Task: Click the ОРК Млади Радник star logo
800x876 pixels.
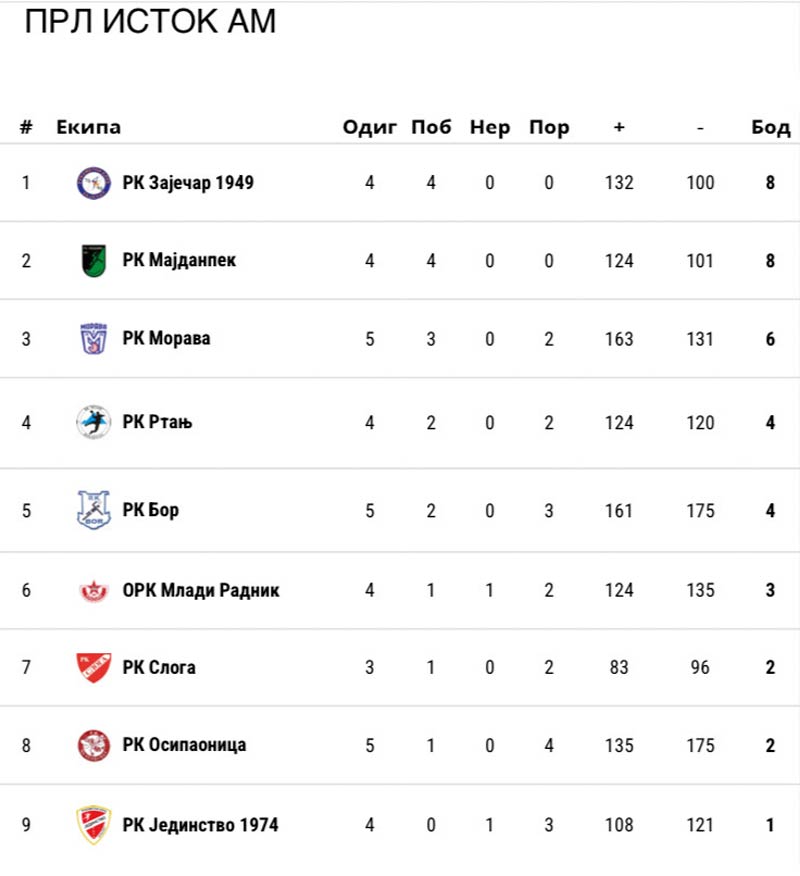Action: click(x=94, y=590)
